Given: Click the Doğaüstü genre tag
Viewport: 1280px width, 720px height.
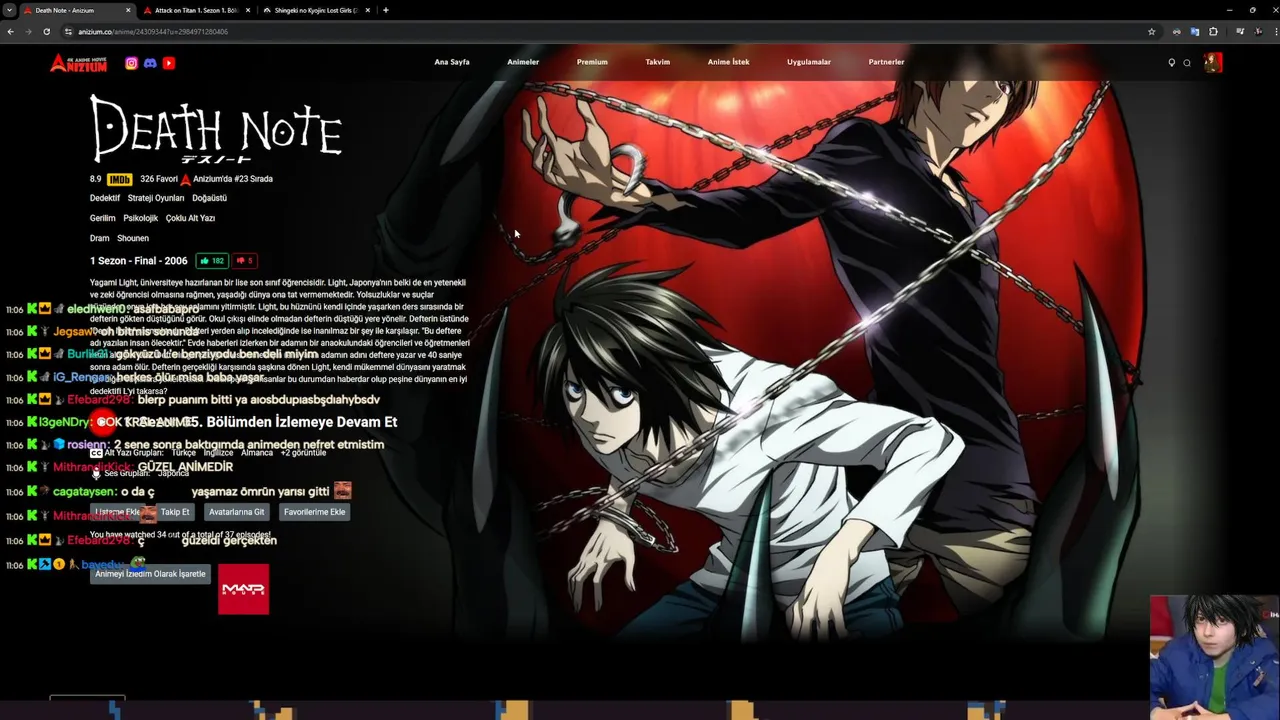Looking at the screenshot, I should (210, 198).
